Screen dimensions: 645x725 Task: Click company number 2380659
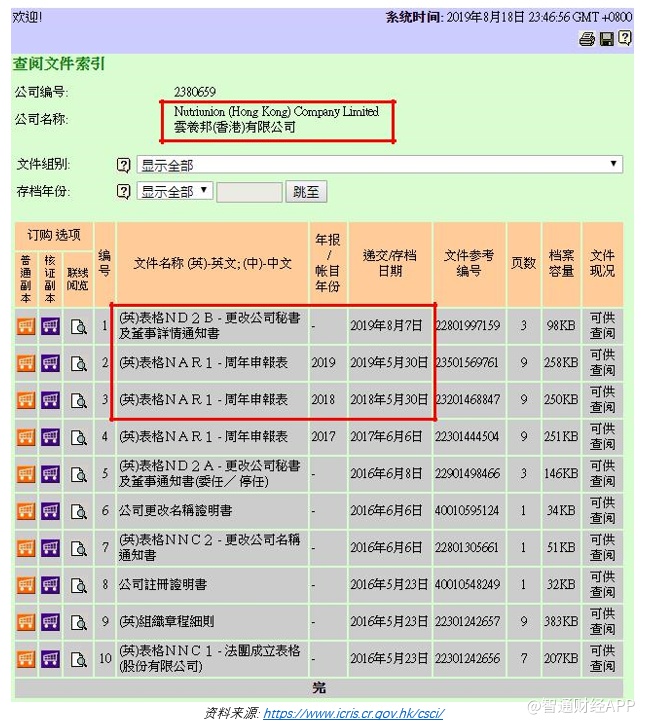(x=195, y=92)
